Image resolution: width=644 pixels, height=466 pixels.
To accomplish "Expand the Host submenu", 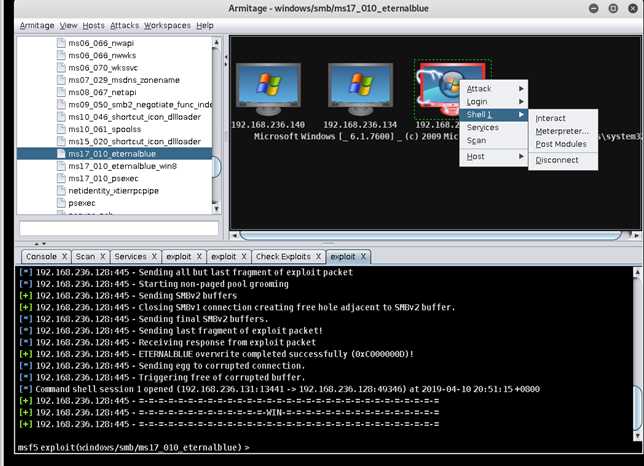I will click(x=494, y=156).
